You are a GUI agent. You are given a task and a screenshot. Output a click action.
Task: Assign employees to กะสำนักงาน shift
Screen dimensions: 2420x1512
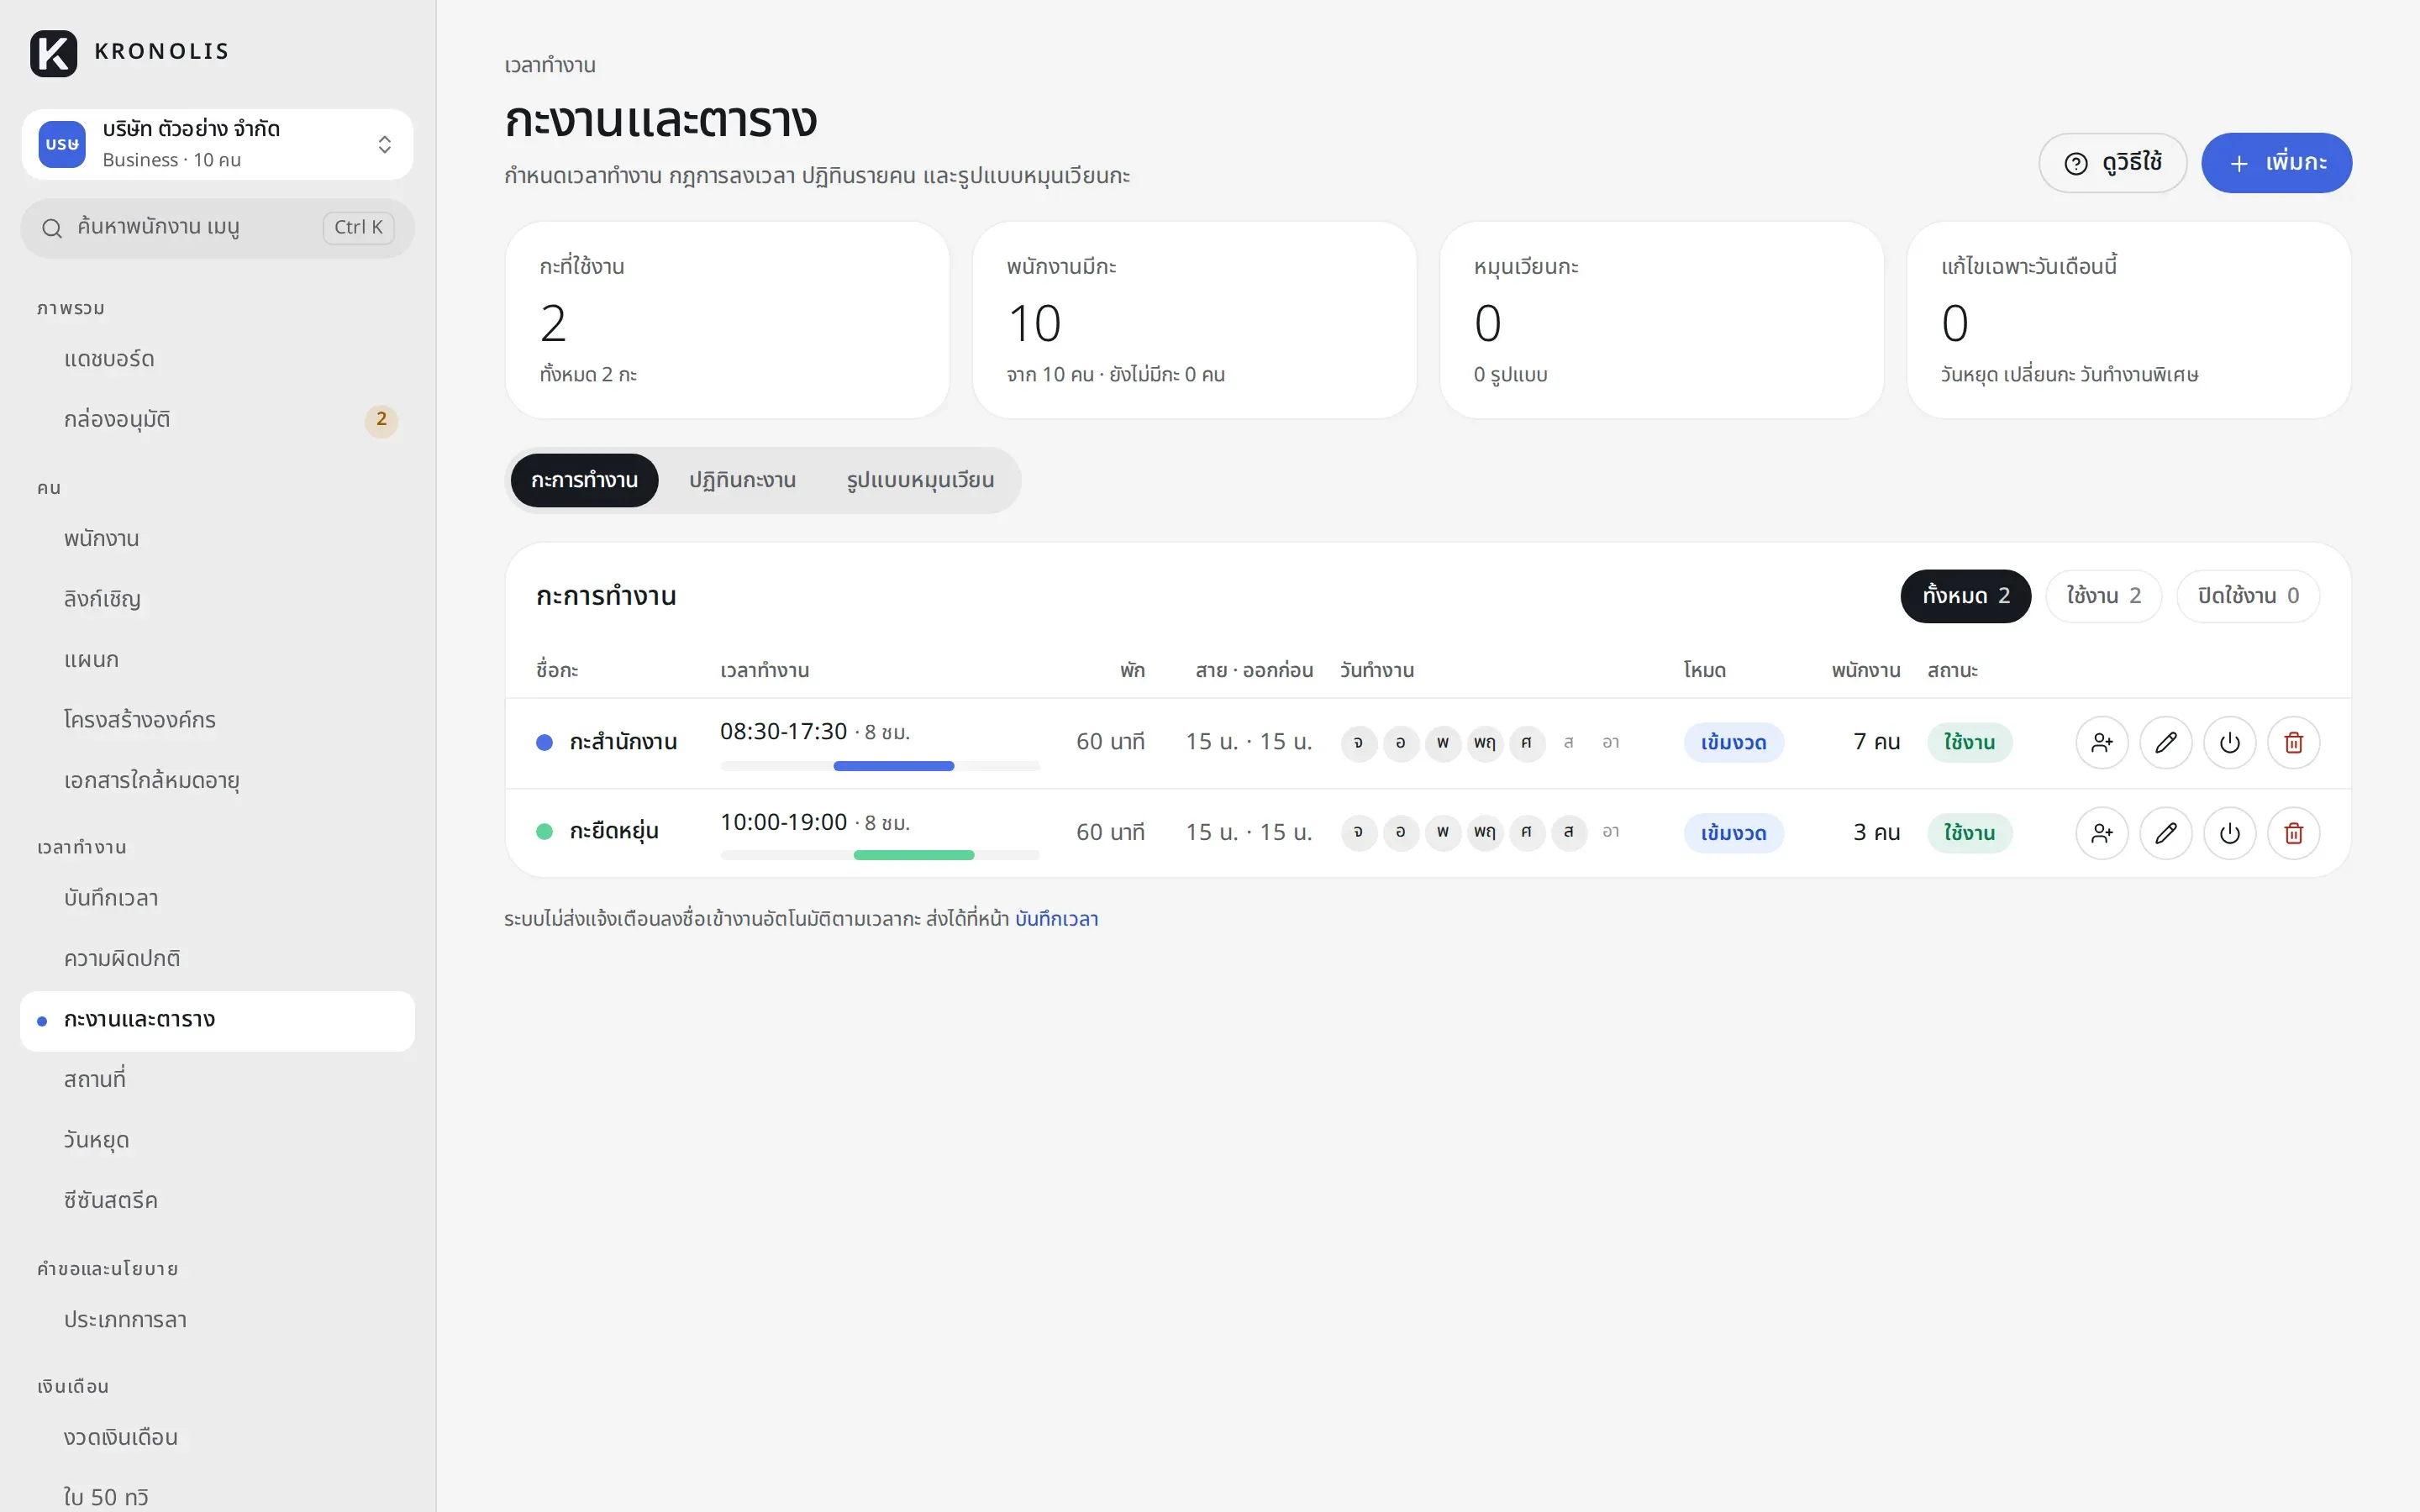coord(2101,742)
